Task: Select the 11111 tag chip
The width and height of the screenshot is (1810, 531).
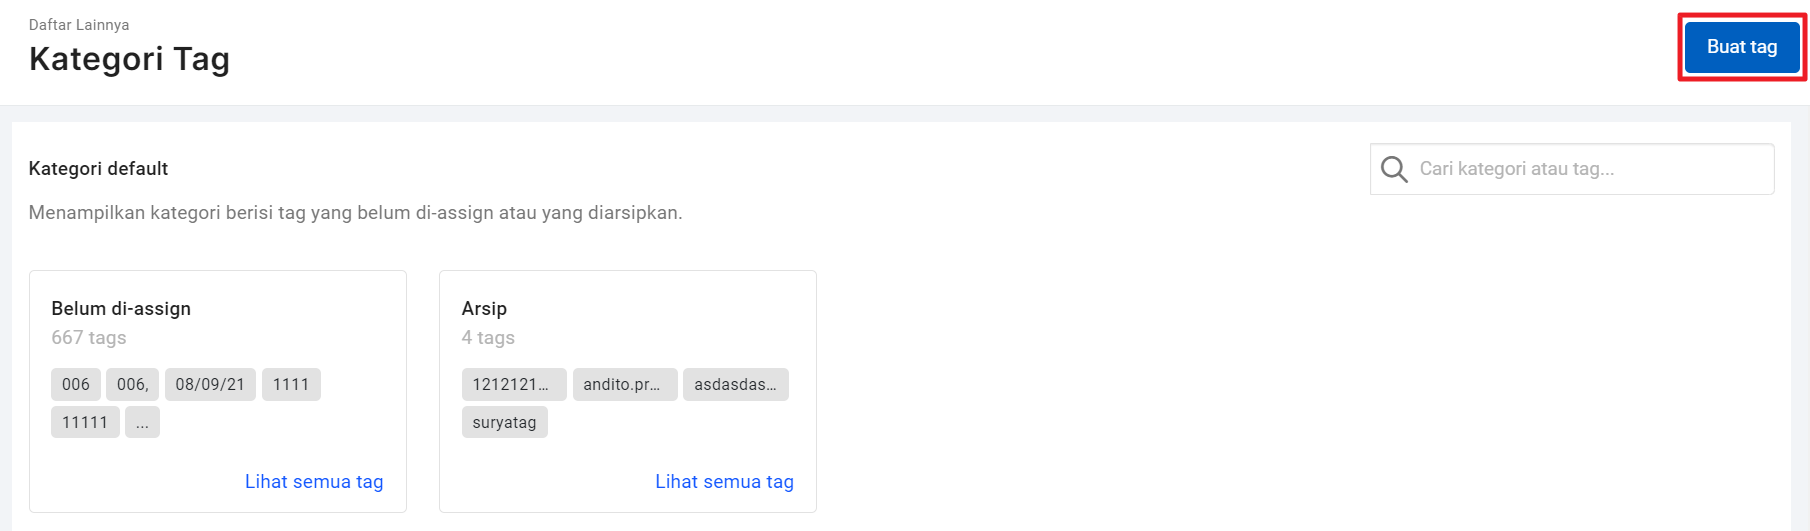Action: coord(85,422)
